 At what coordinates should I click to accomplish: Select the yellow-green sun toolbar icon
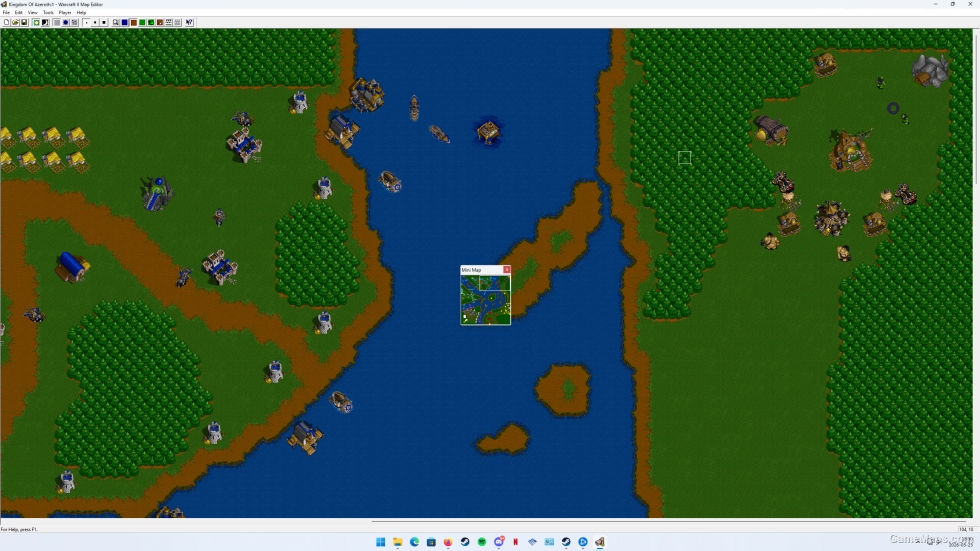click(x=36, y=22)
